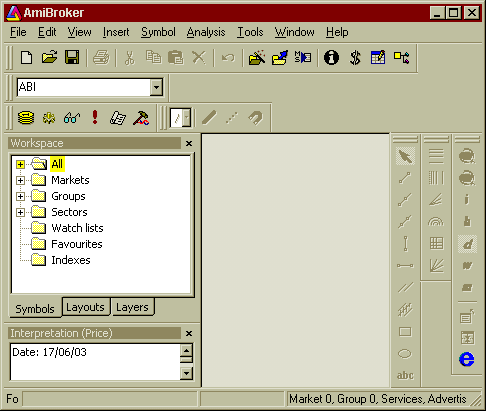This screenshot has height=411, width=486.
Task: Click the Paste clipboard icon
Action: pos(176,57)
